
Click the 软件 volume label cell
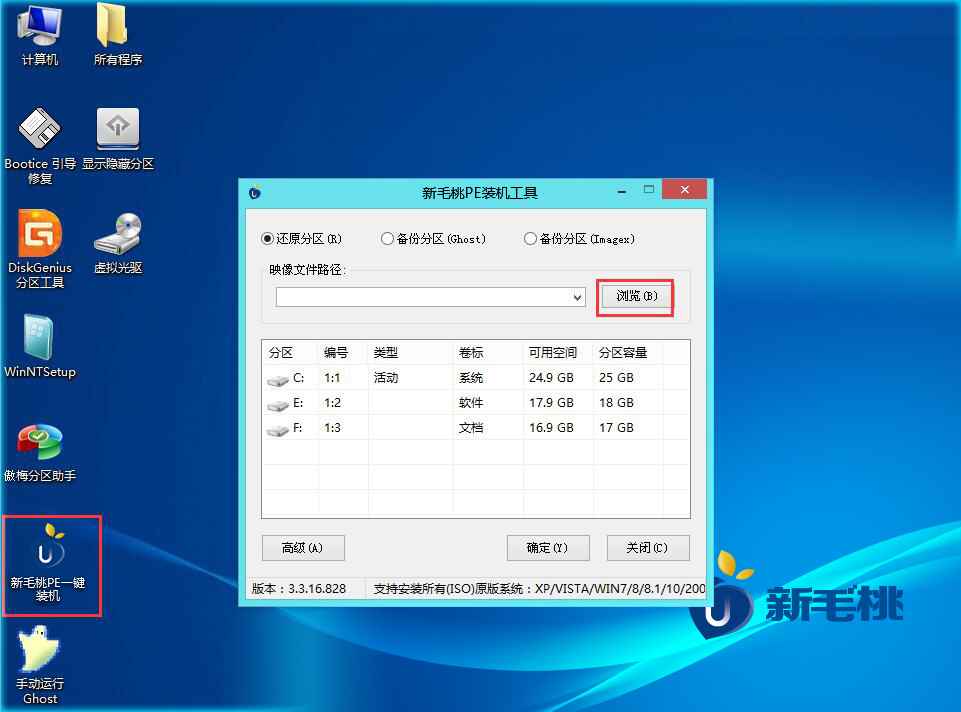tap(471, 403)
